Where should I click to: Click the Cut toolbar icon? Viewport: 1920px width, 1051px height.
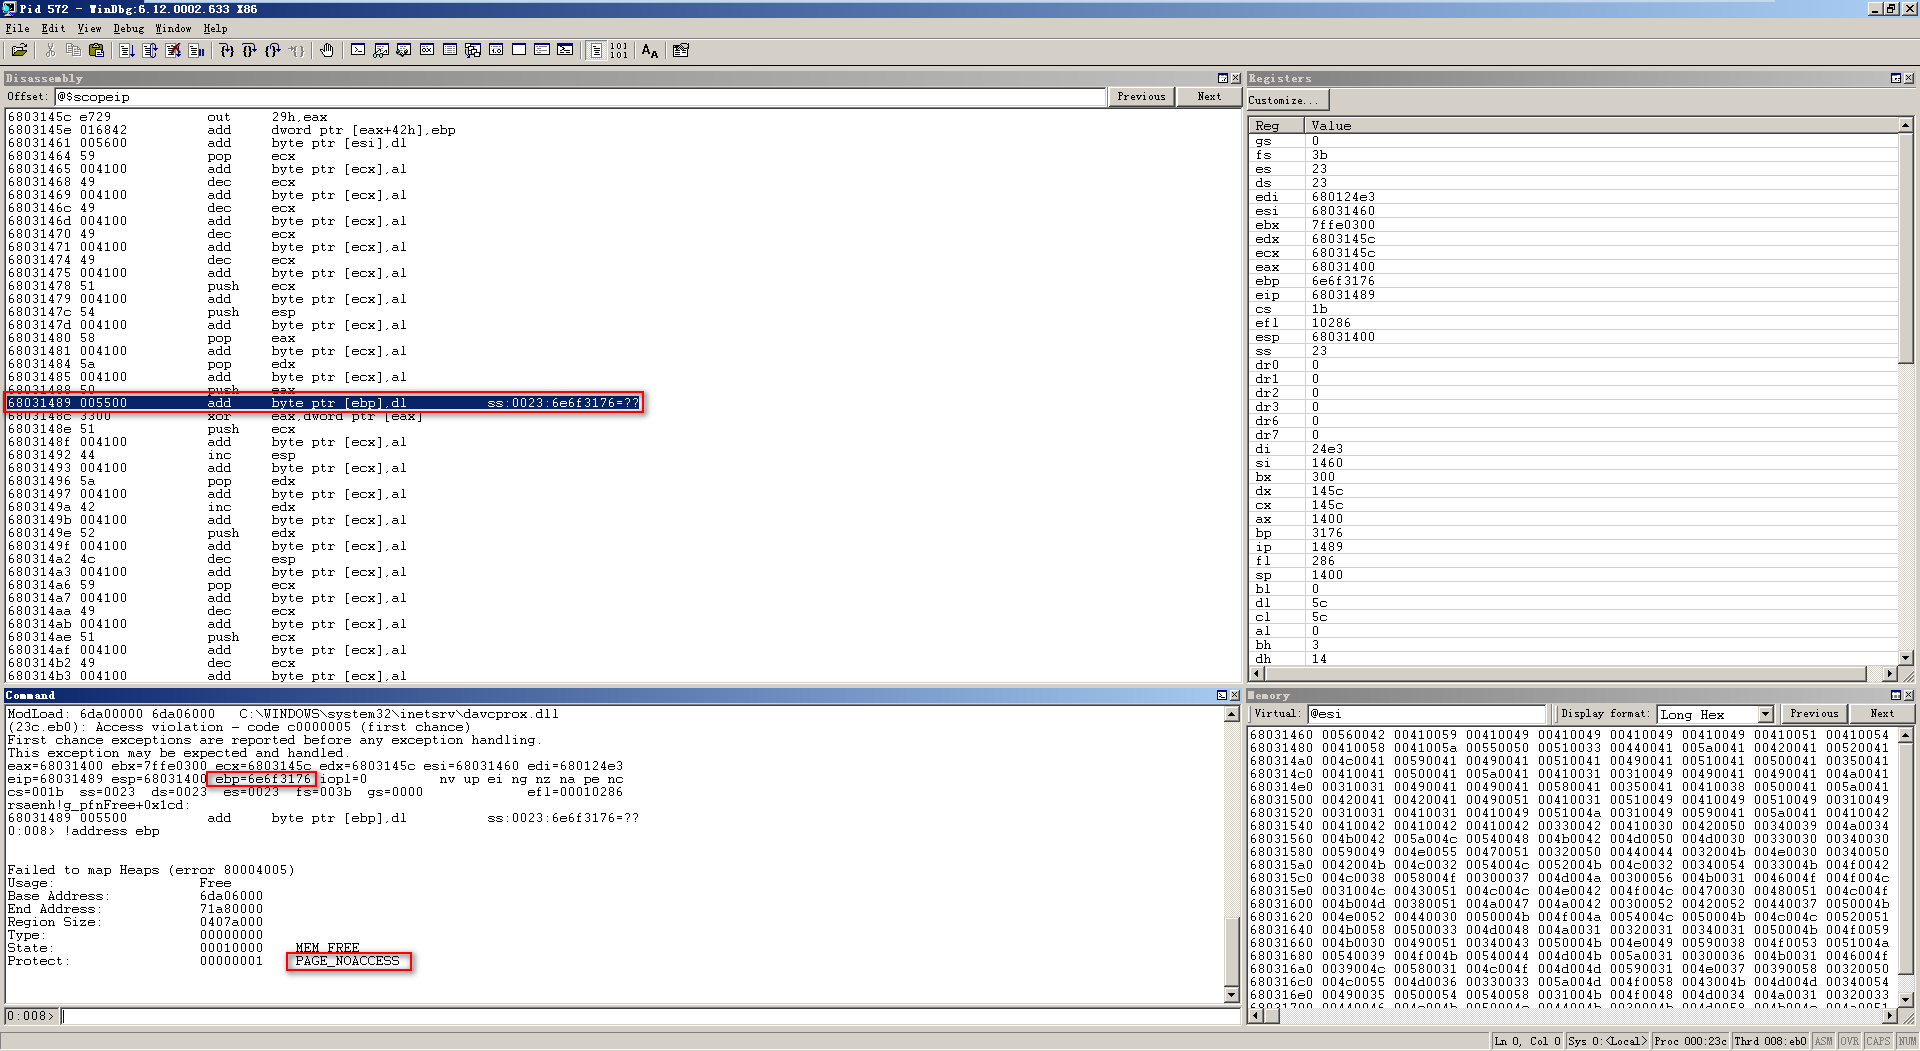tap(50, 50)
